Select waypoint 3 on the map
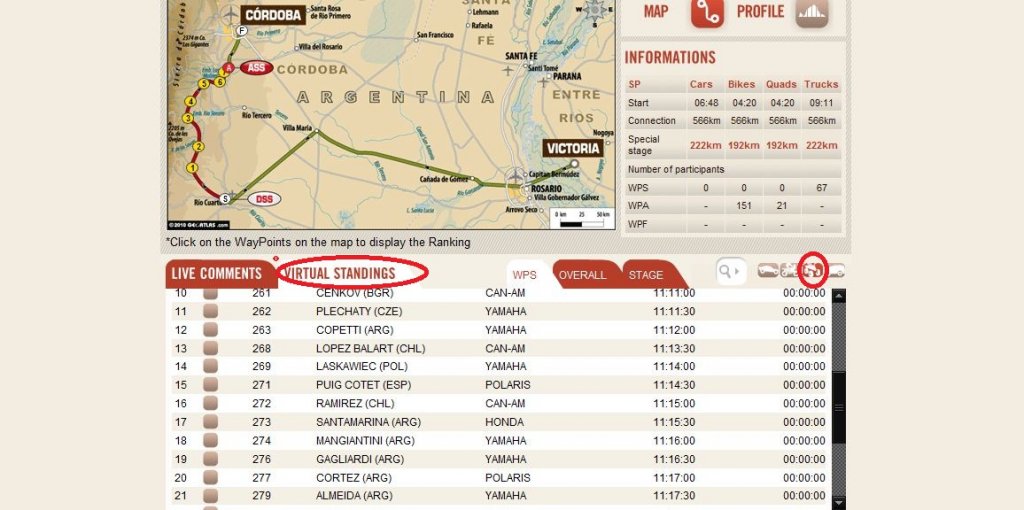Viewport: 1024px width, 510px height. (187, 118)
